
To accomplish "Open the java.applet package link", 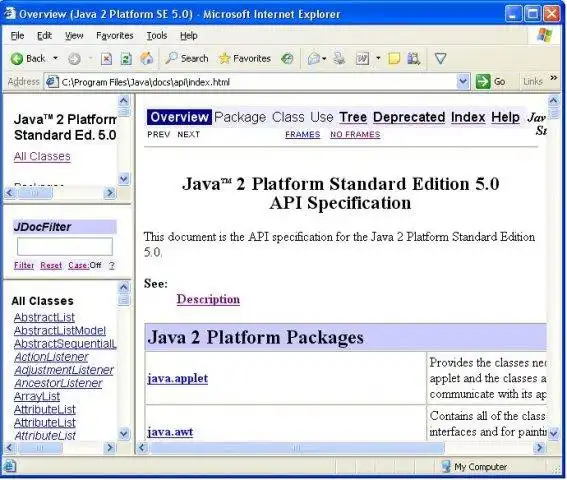I will point(178,378).
